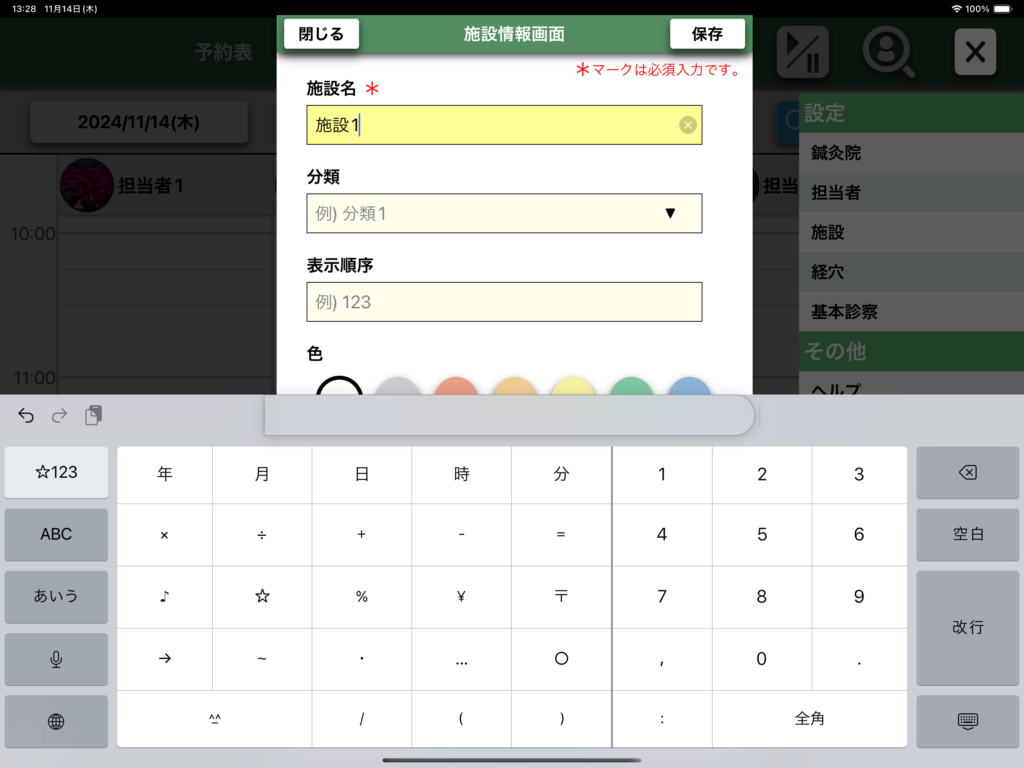This screenshot has width=1024, height=768.
Task: Pick the green color swatch
Action: [x=631, y=387]
